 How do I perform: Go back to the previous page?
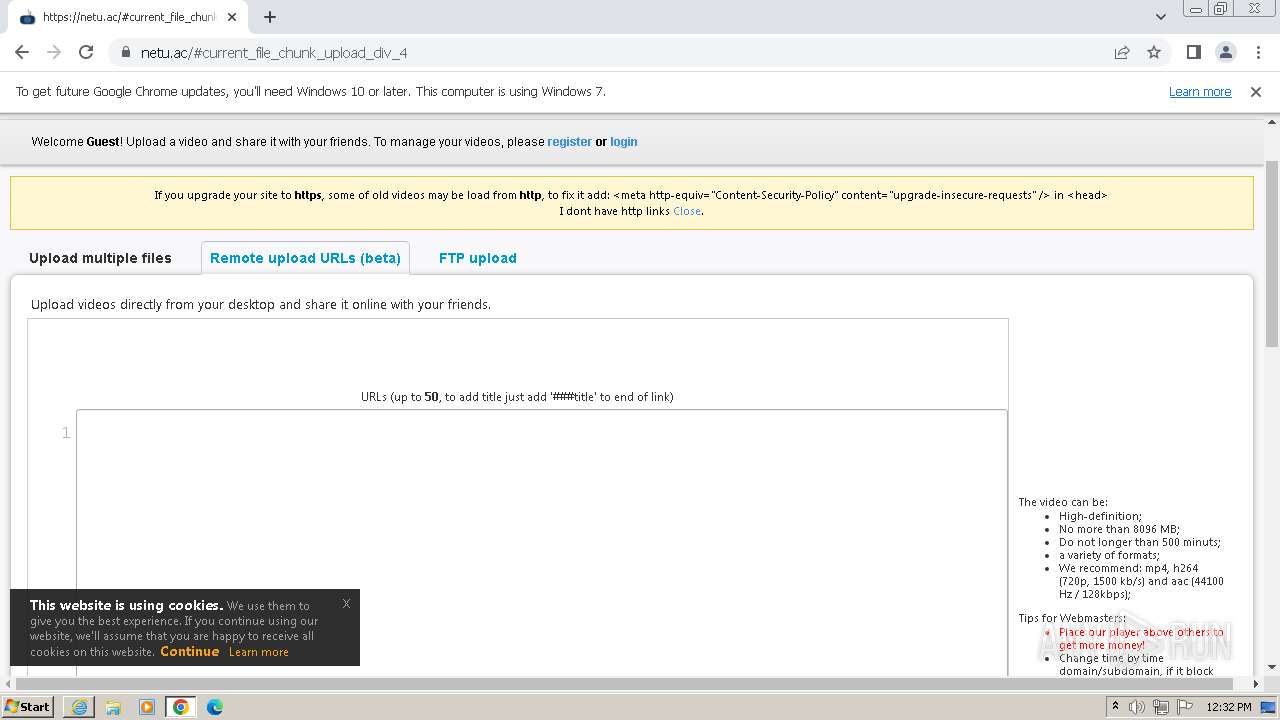22,52
